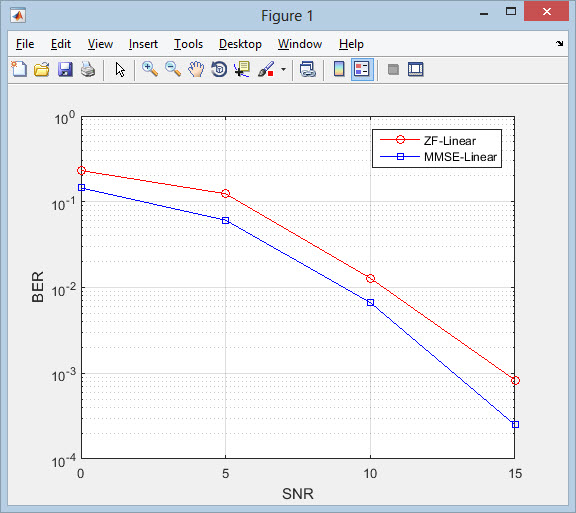Click the Hide Plot Tools icon

pos(393,69)
